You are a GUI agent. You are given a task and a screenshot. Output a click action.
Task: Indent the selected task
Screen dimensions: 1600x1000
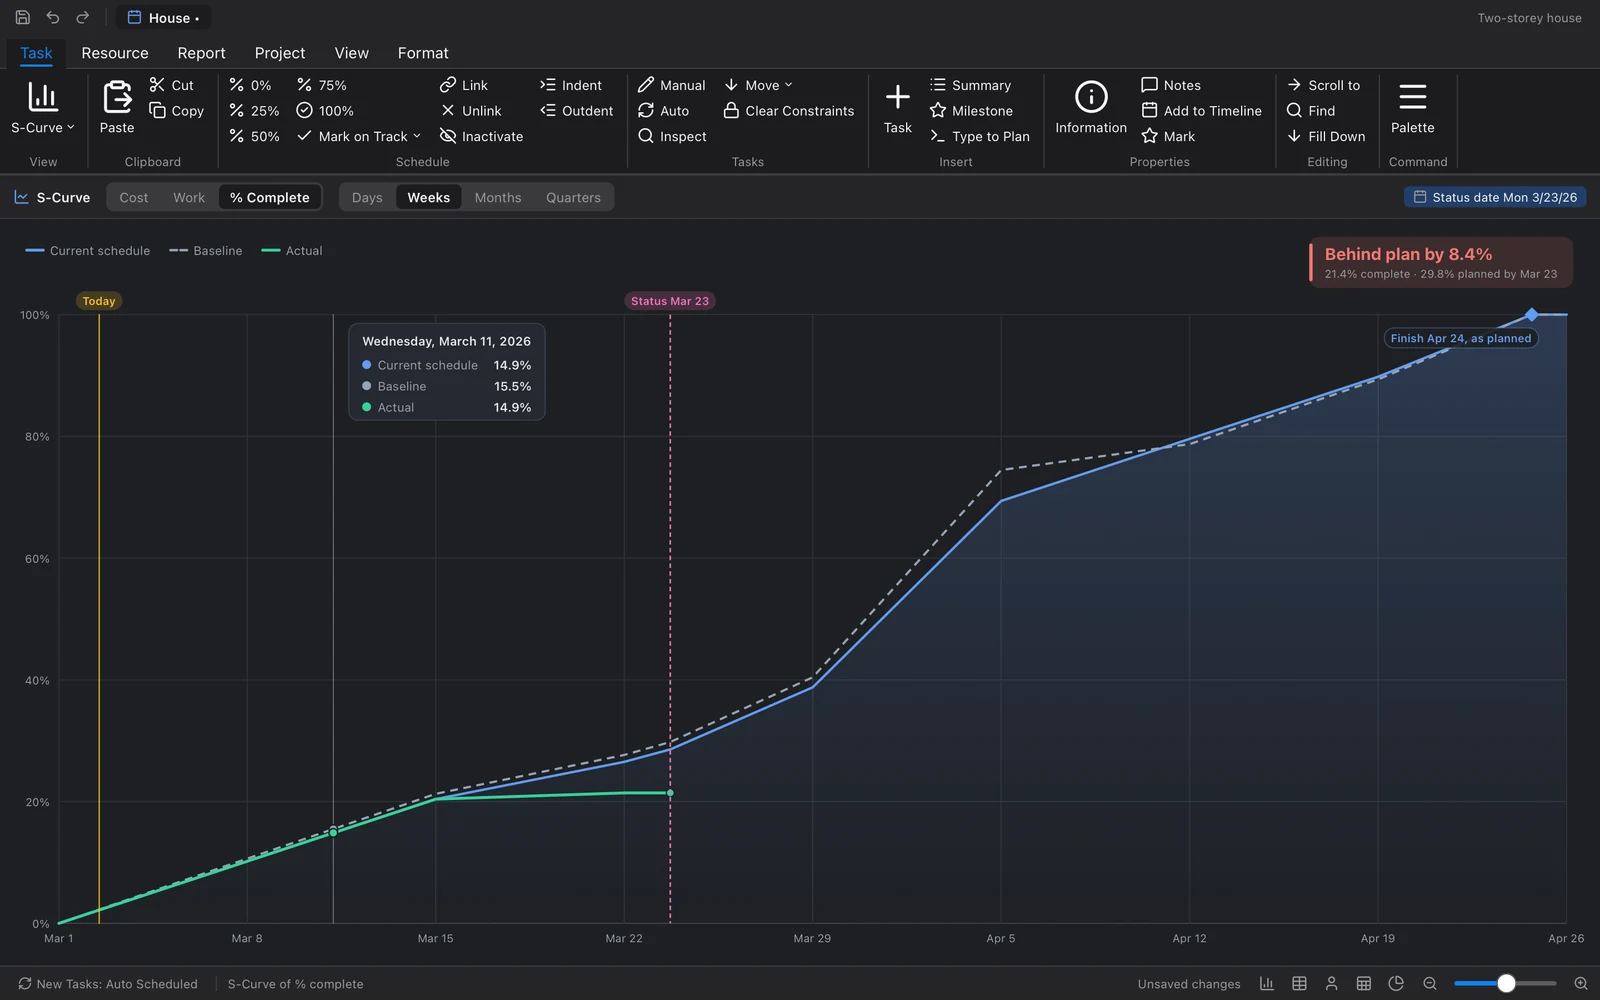(x=571, y=85)
